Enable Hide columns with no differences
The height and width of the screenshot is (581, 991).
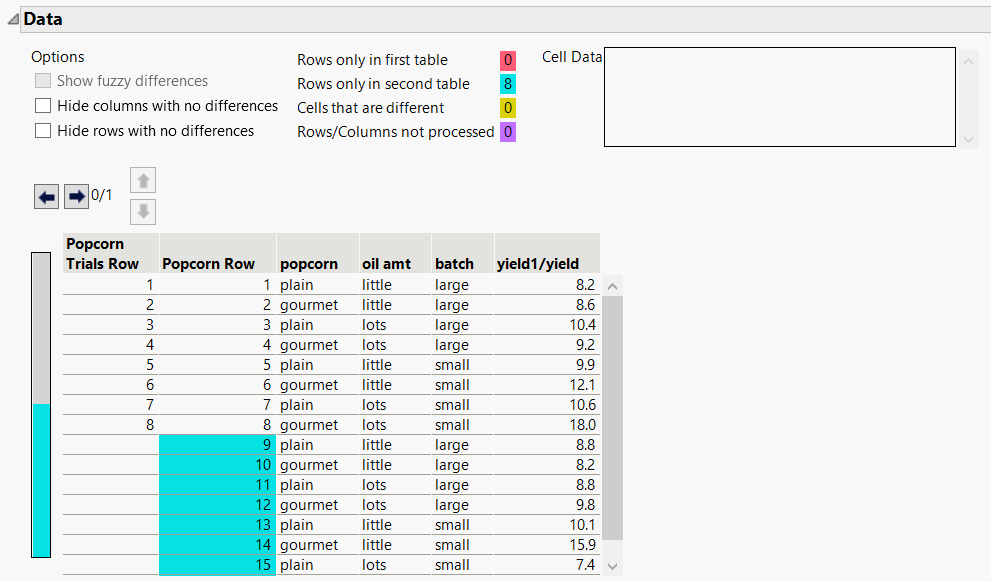pos(43,106)
